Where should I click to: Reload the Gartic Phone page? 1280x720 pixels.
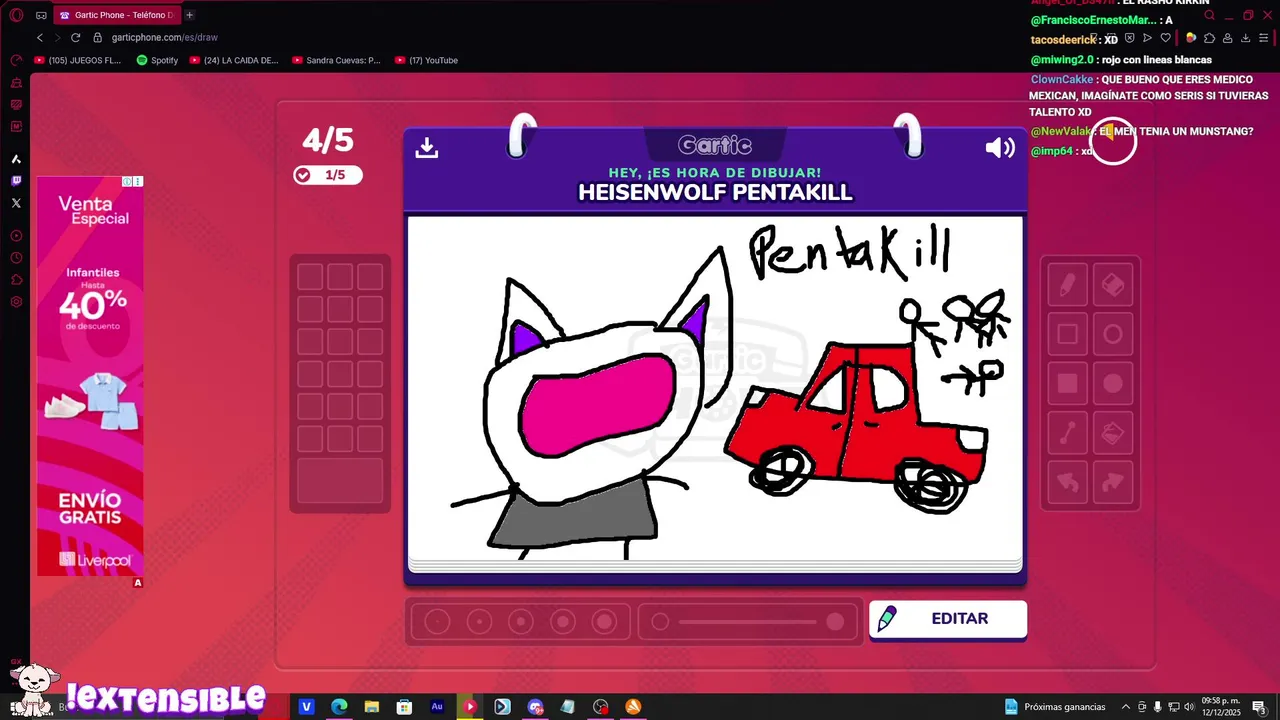coord(75,37)
